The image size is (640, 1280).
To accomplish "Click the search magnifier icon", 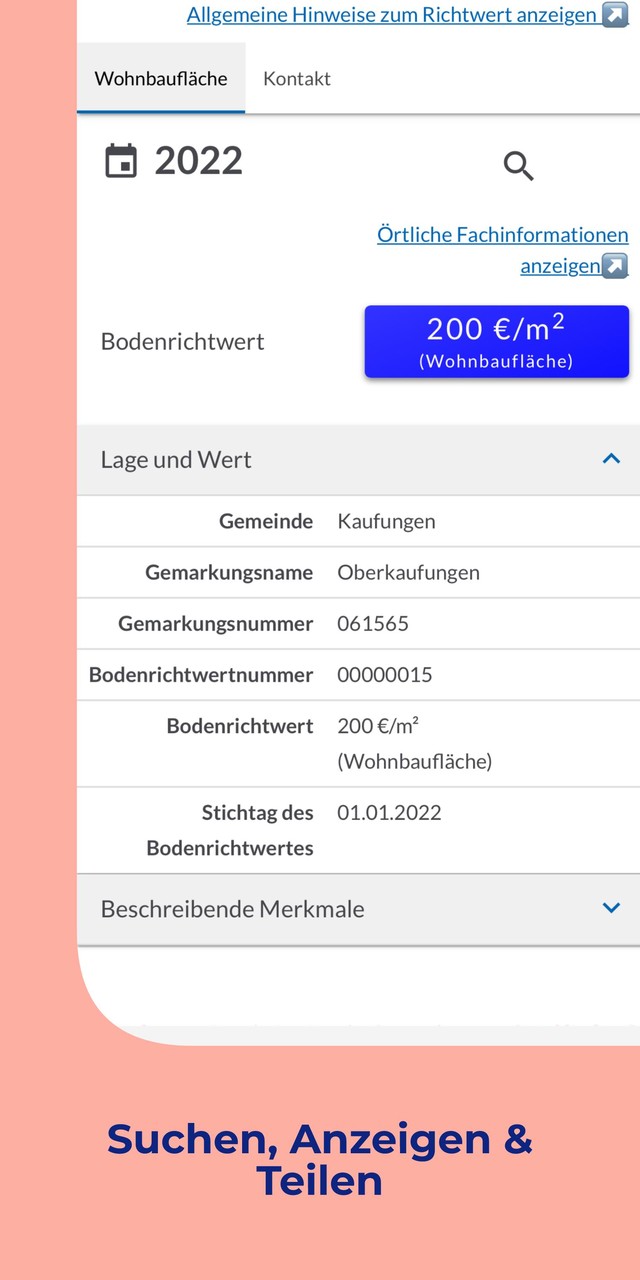I will [518, 166].
